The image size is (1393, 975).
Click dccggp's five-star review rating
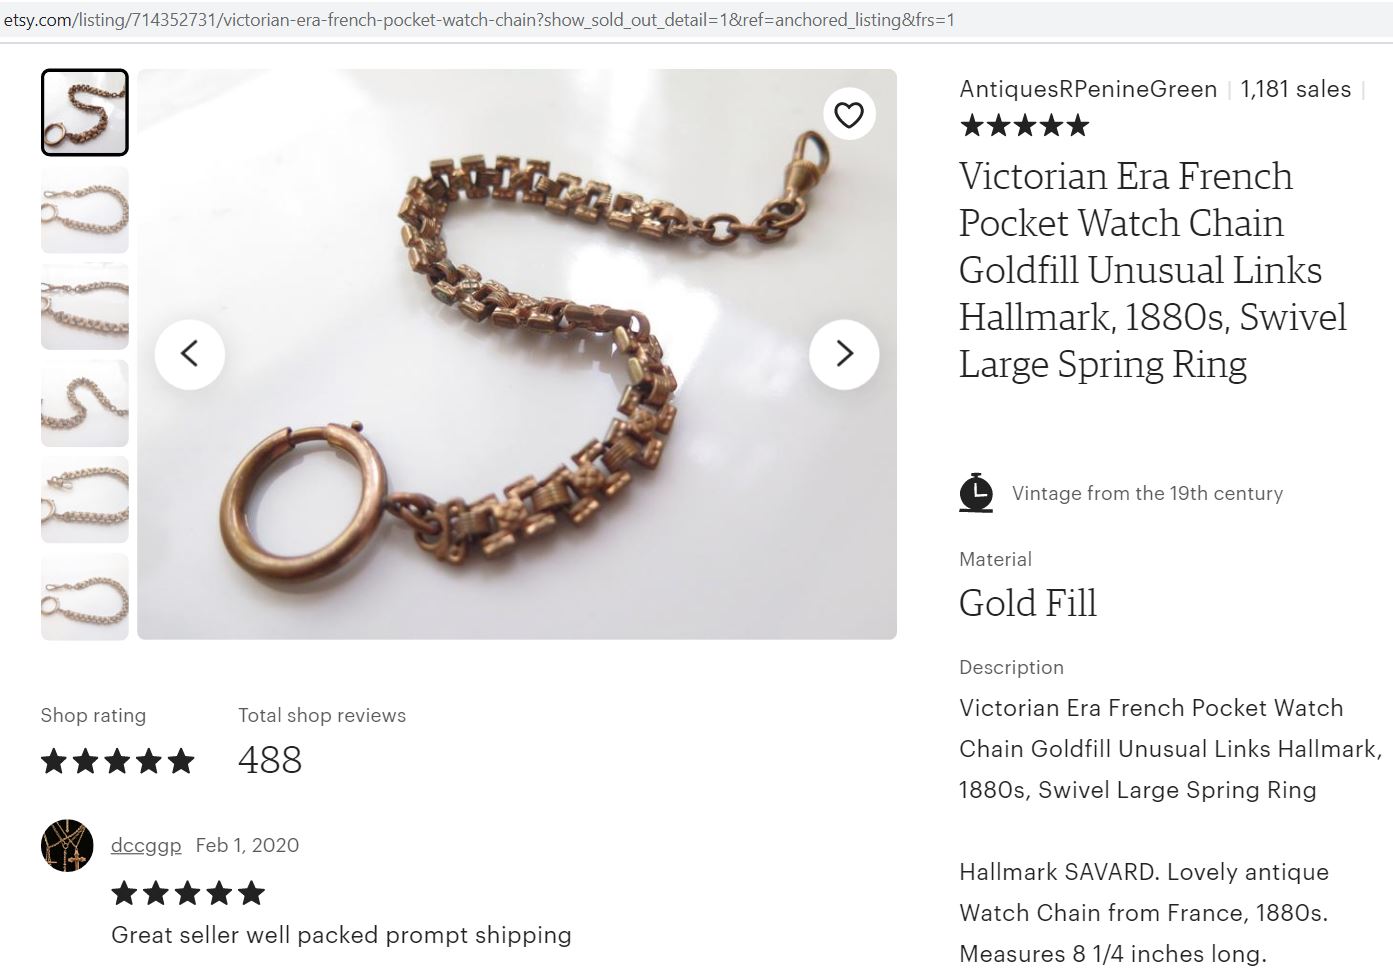tap(188, 893)
